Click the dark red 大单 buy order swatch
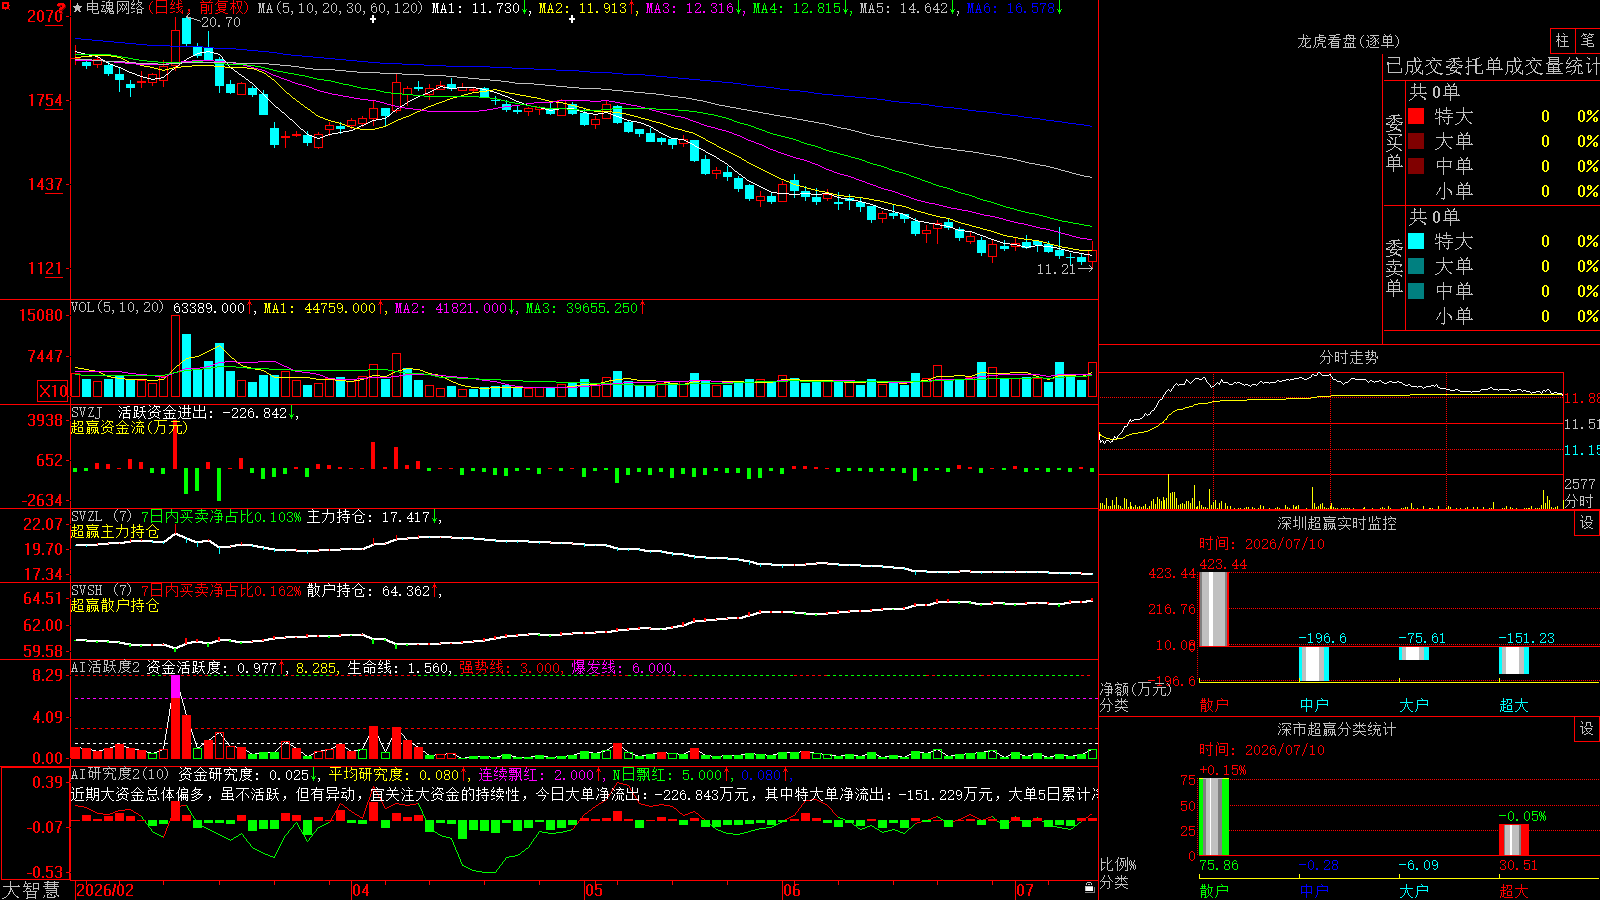The height and width of the screenshot is (900, 1600). pos(1416,141)
